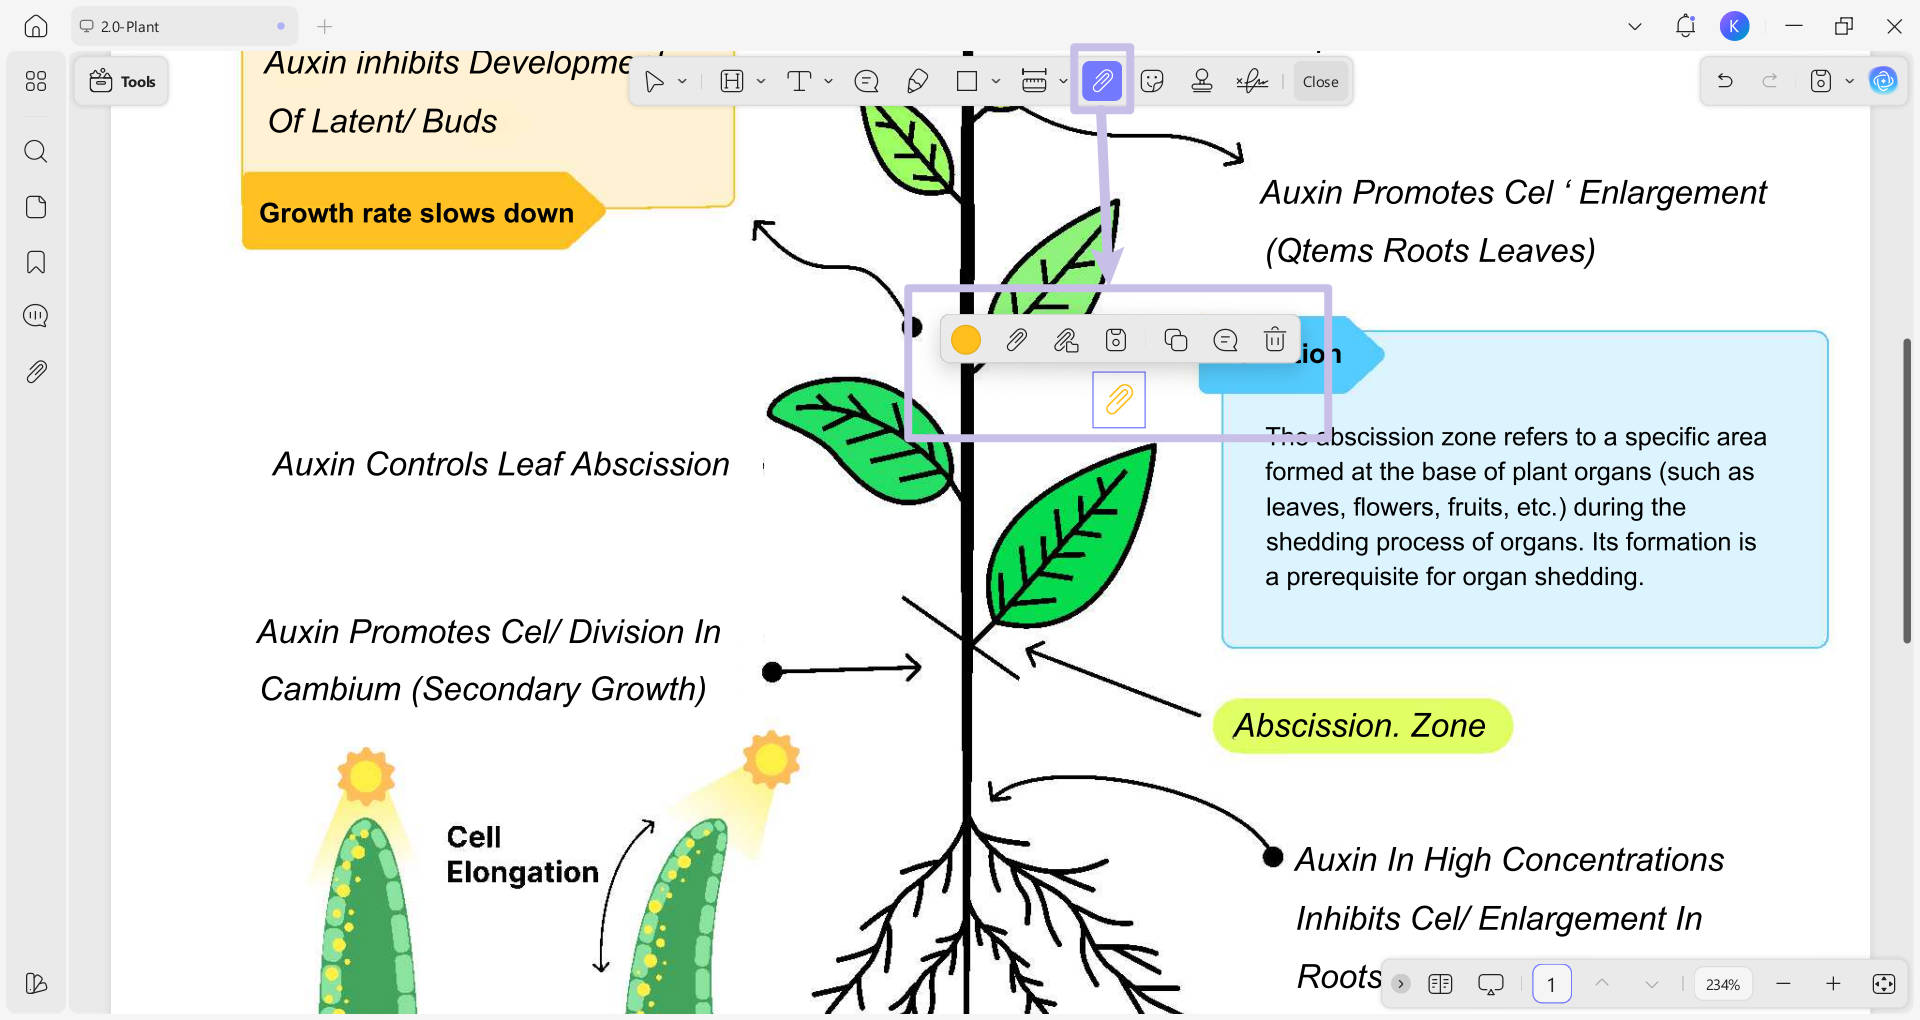Select the Text annotation tool
The image size is (1920, 1020).
click(x=799, y=82)
